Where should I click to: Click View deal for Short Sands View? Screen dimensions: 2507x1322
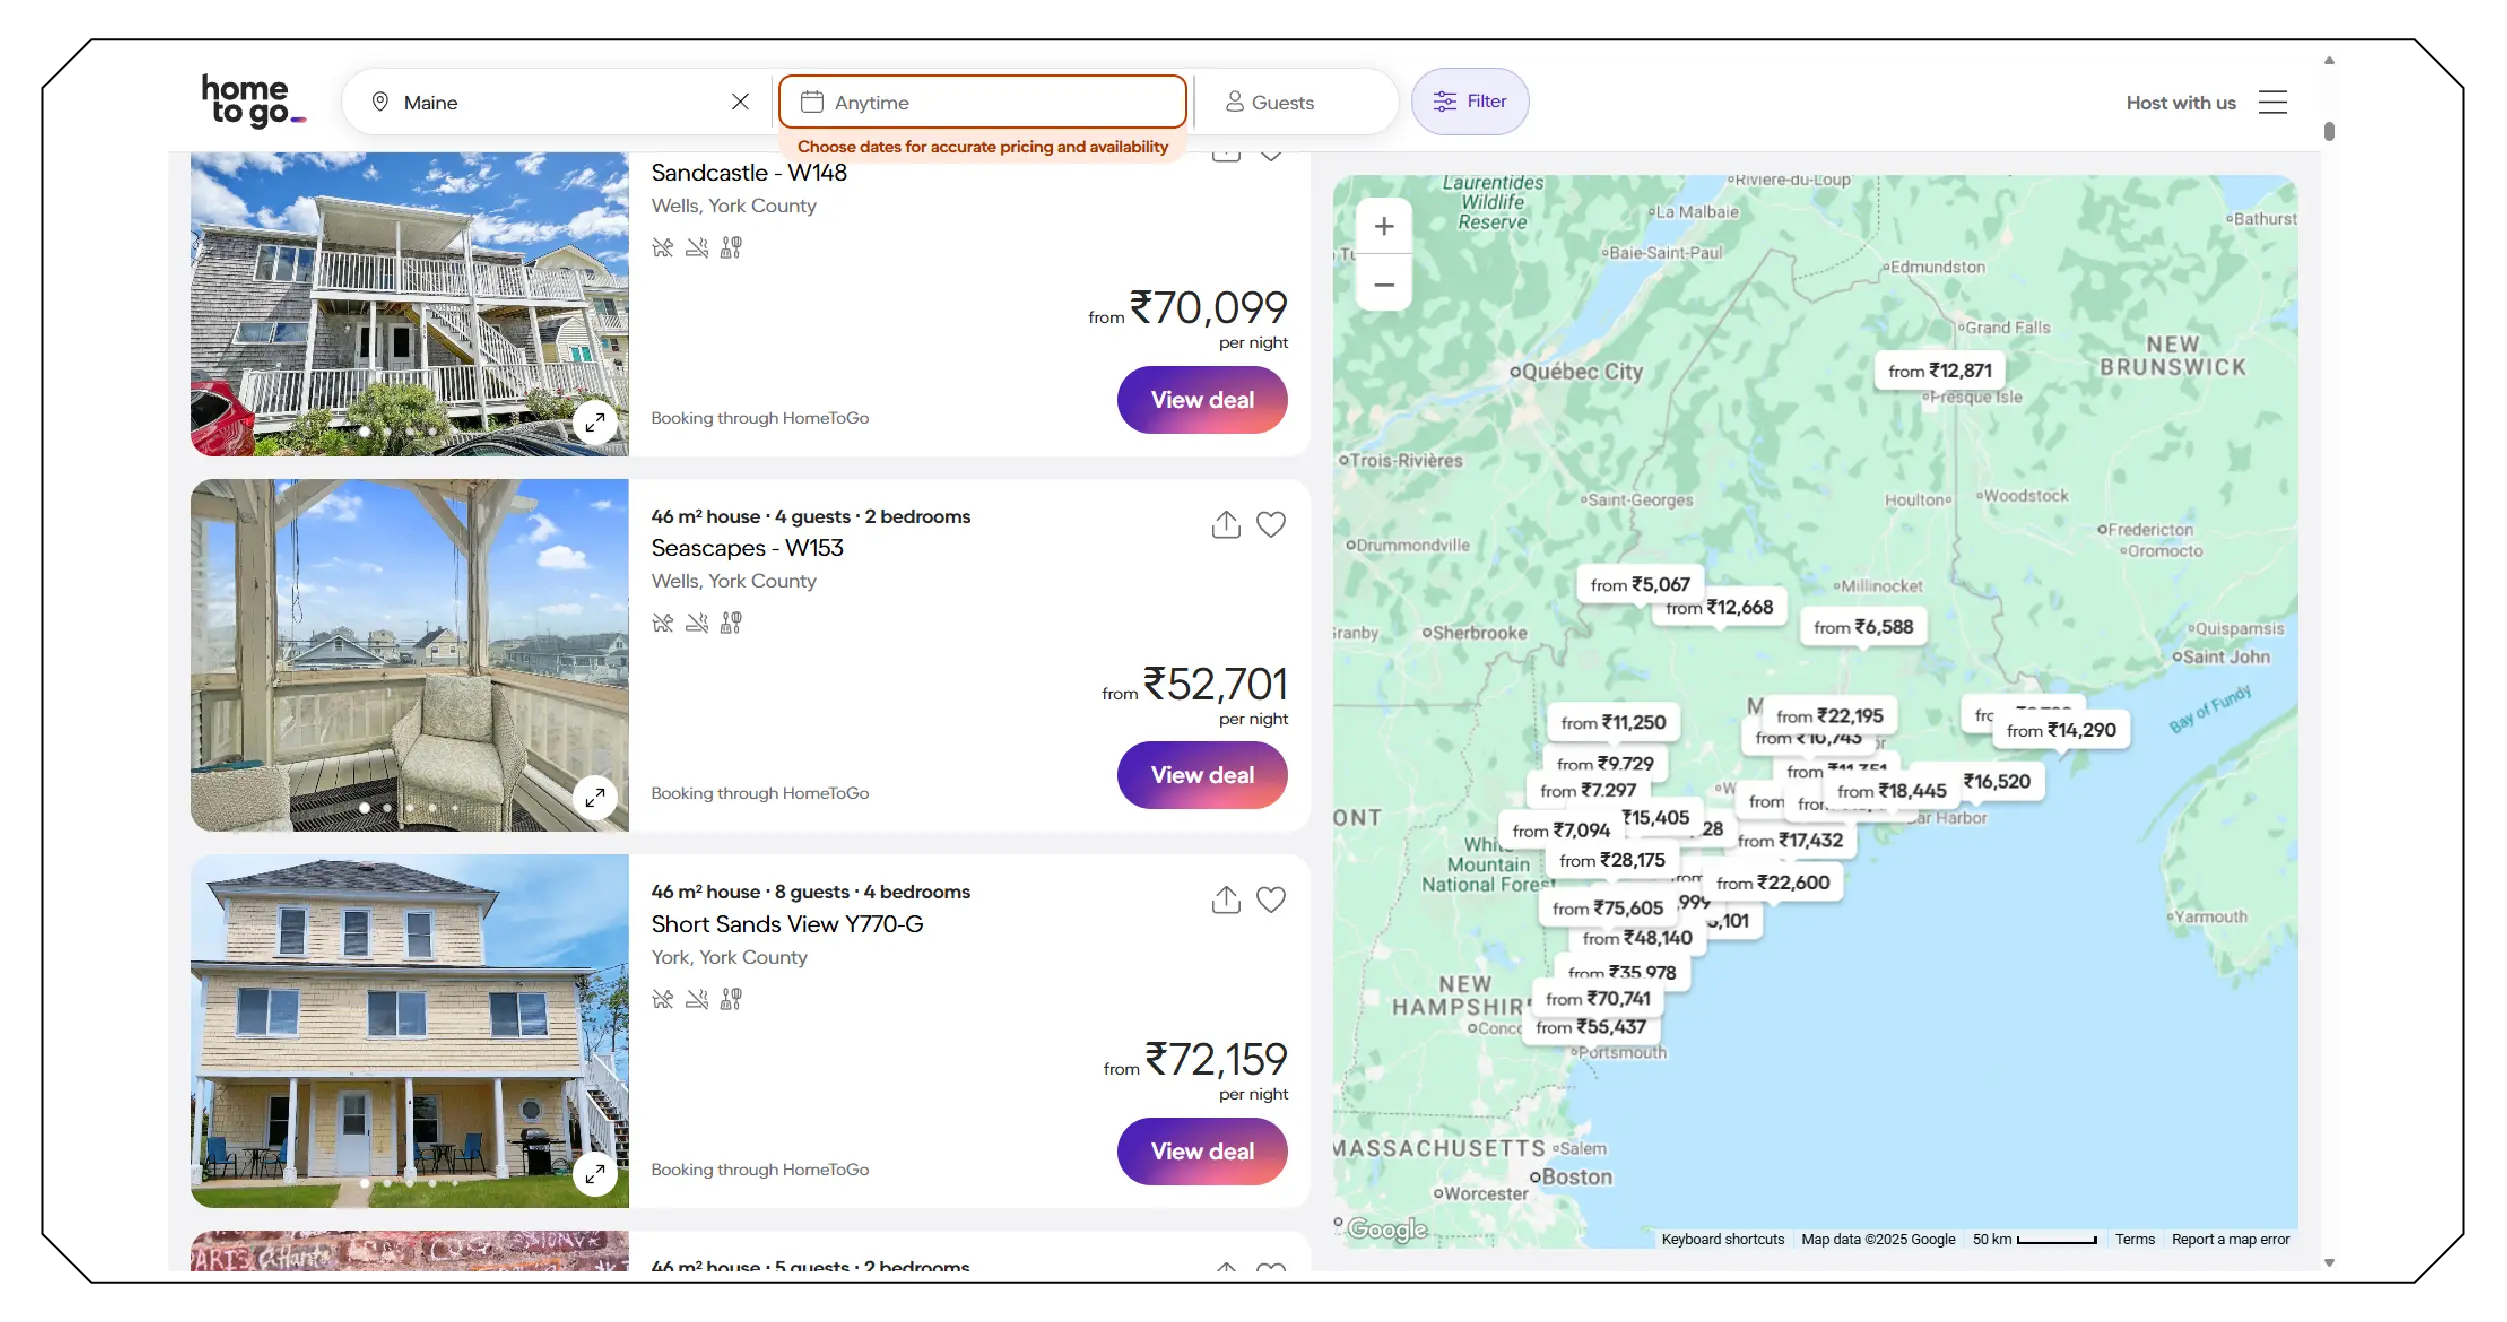point(1201,1151)
